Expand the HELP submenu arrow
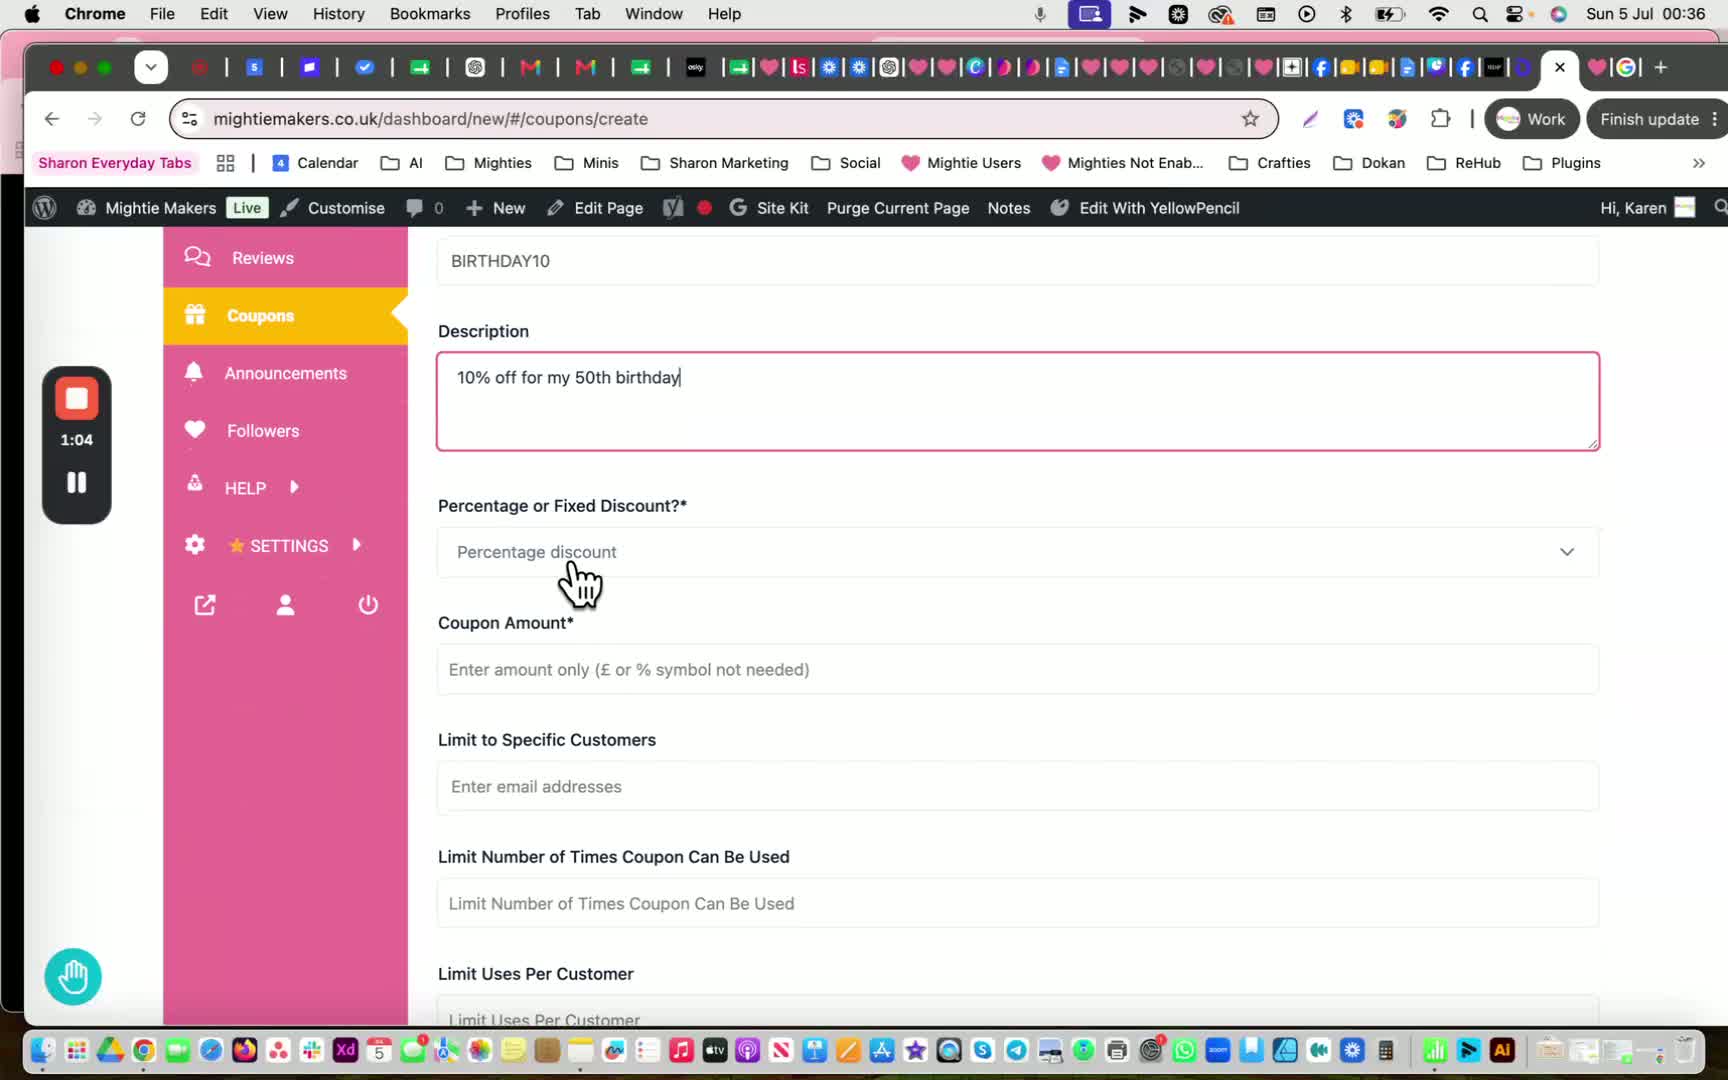The width and height of the screenshot is (1728, 1080). (x=294, y=487)
